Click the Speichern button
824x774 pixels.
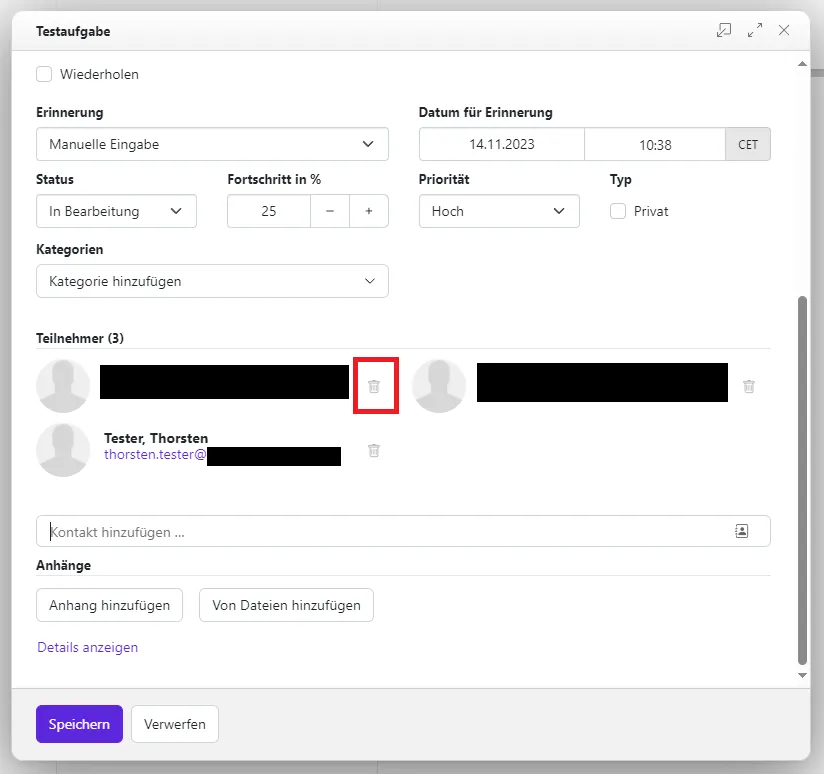click(x=79, y=724)
